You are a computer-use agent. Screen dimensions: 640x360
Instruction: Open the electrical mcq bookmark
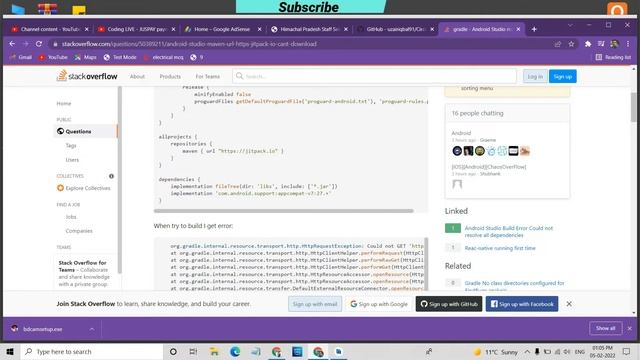(x=164, y=57)
